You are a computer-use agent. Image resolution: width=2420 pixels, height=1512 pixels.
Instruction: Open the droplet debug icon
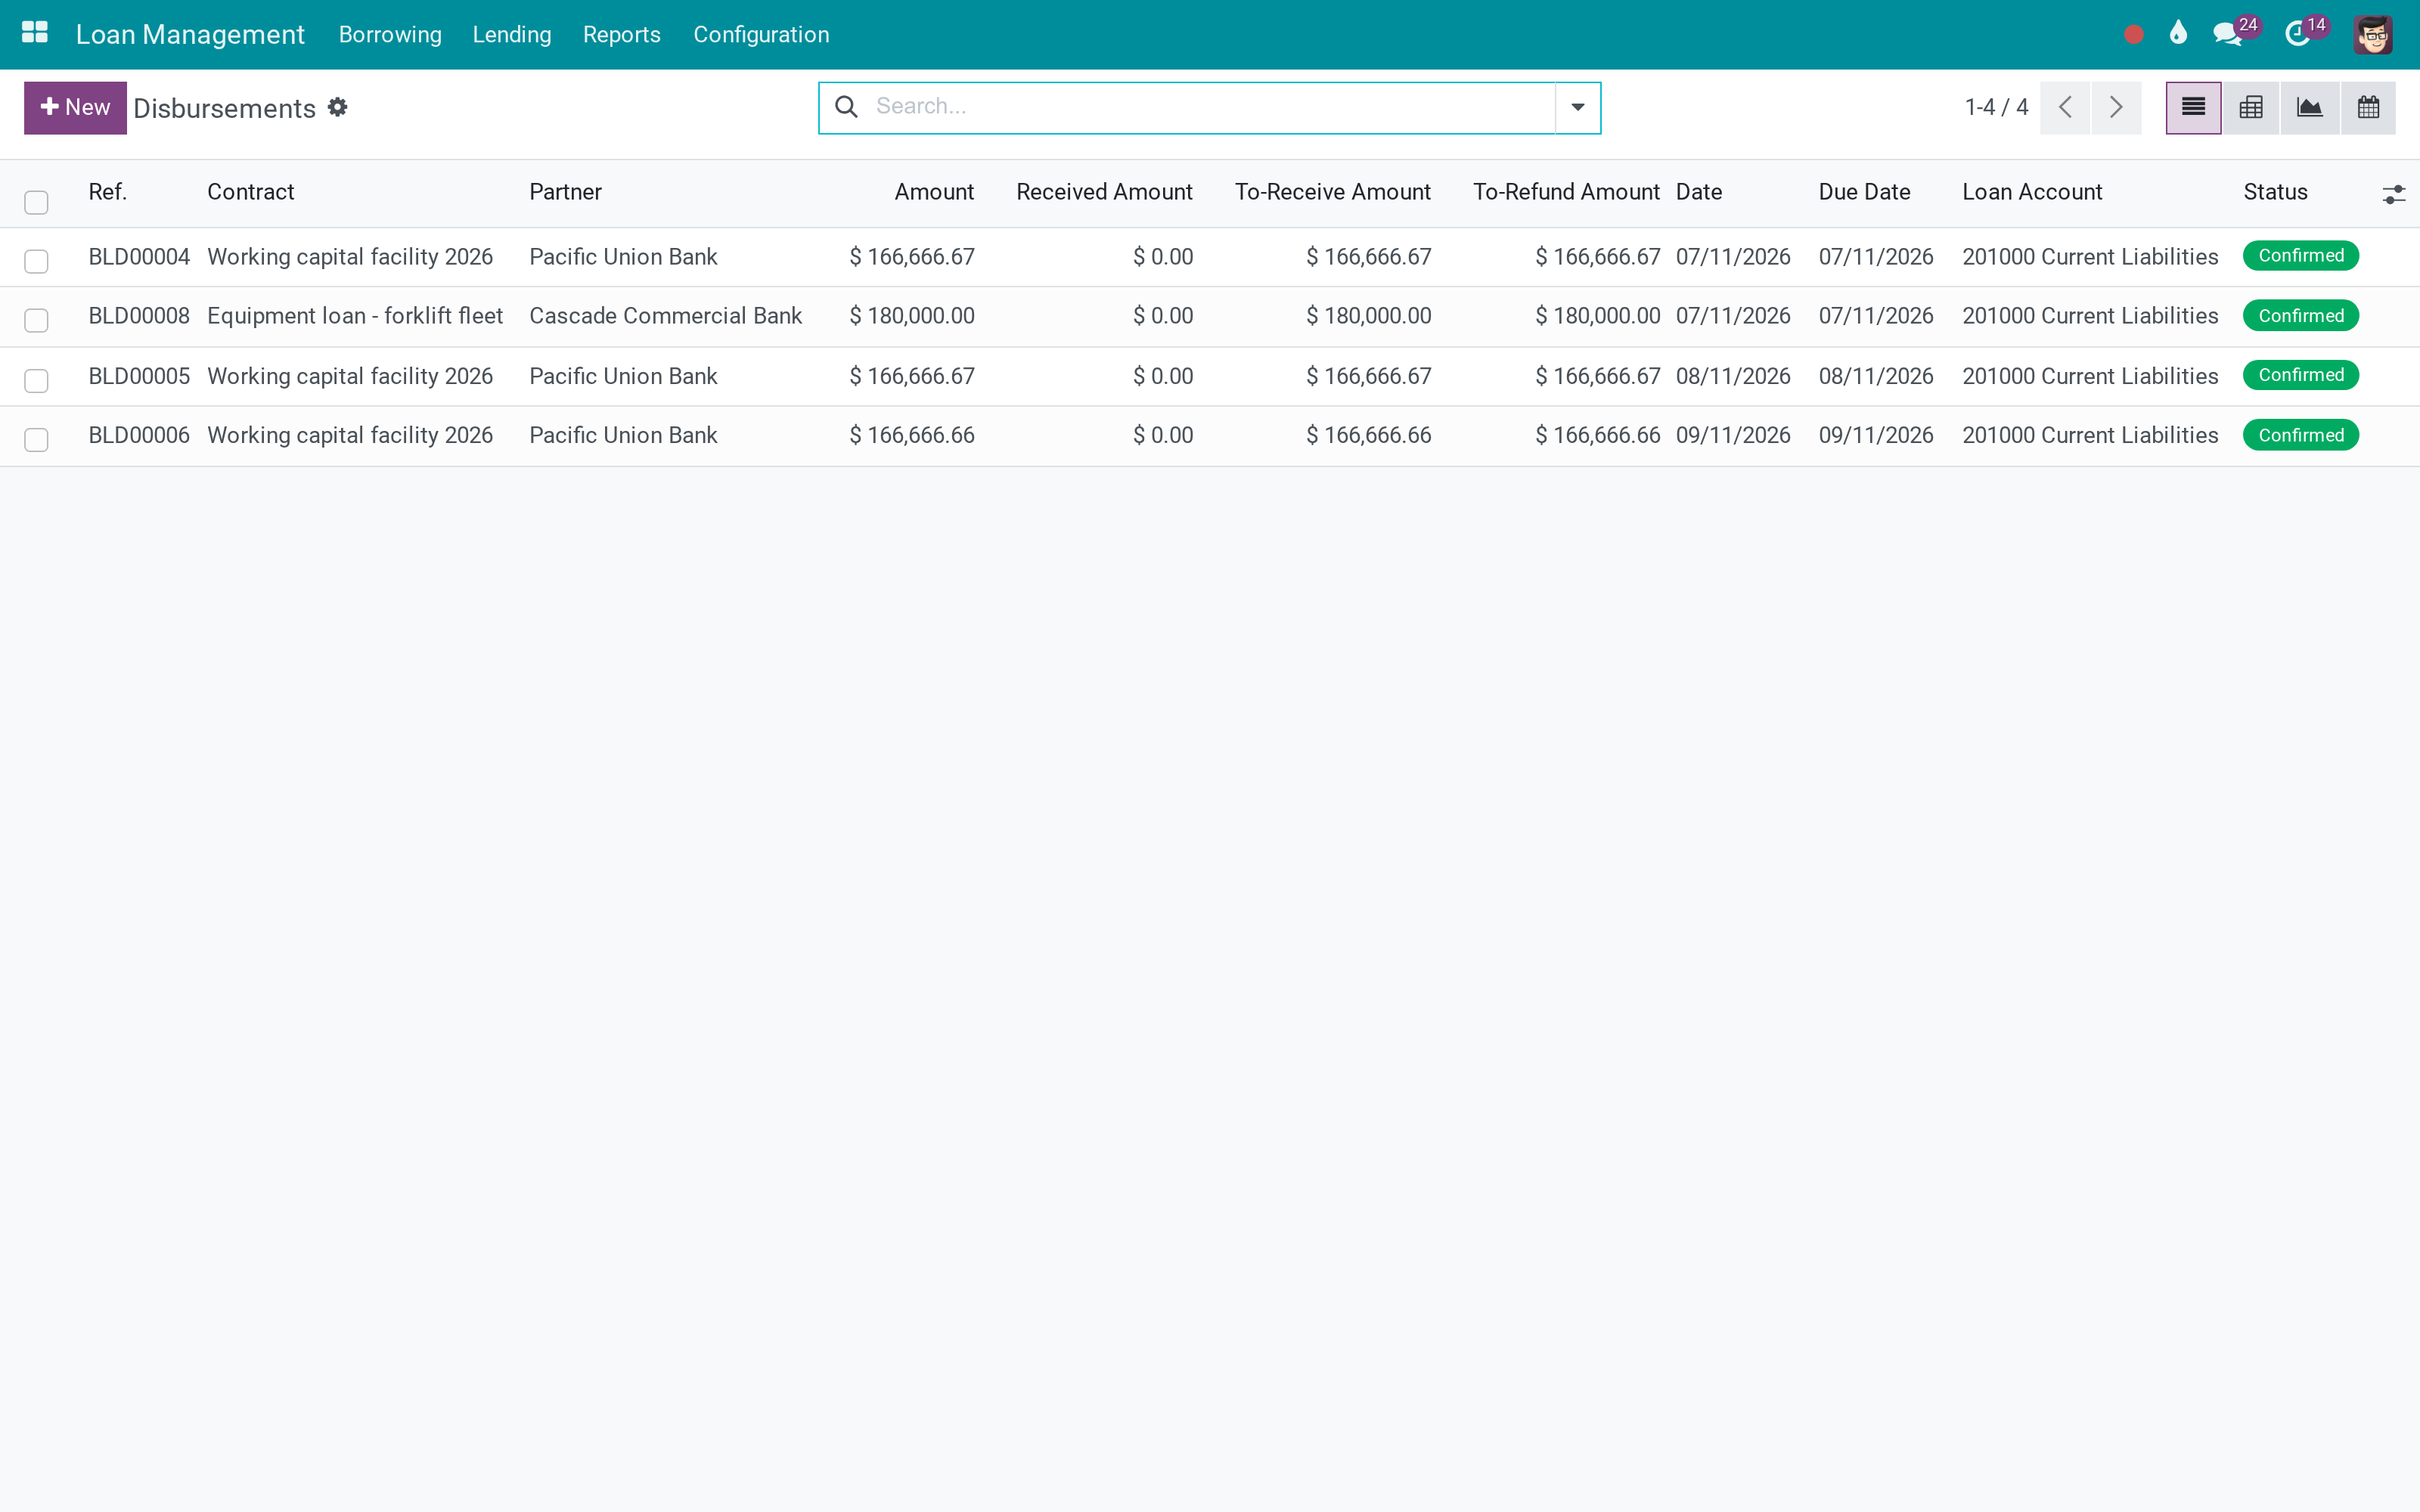coord(2178,34)
